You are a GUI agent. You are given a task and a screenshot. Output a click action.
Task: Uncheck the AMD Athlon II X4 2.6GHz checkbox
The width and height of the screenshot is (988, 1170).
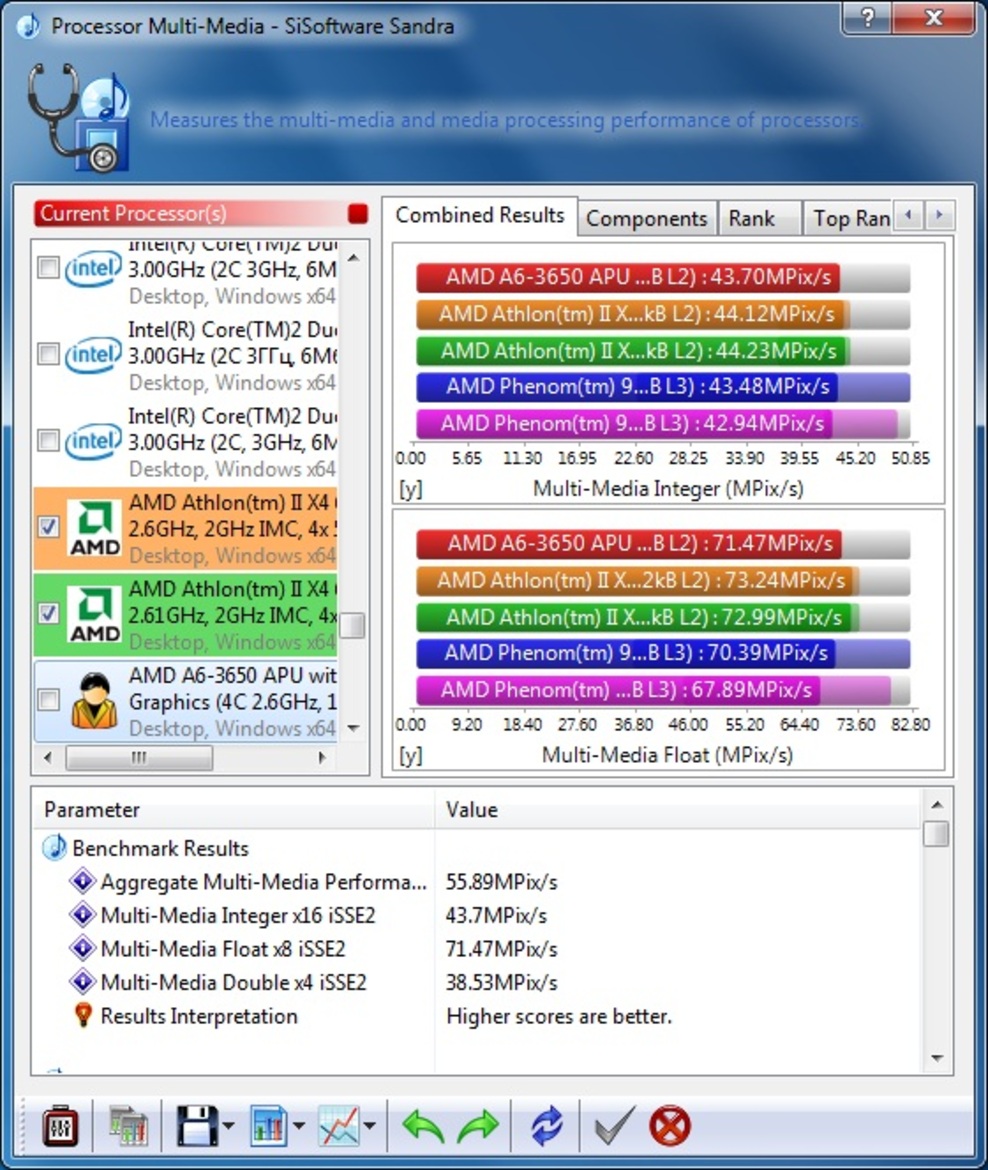tap(49, 527)
